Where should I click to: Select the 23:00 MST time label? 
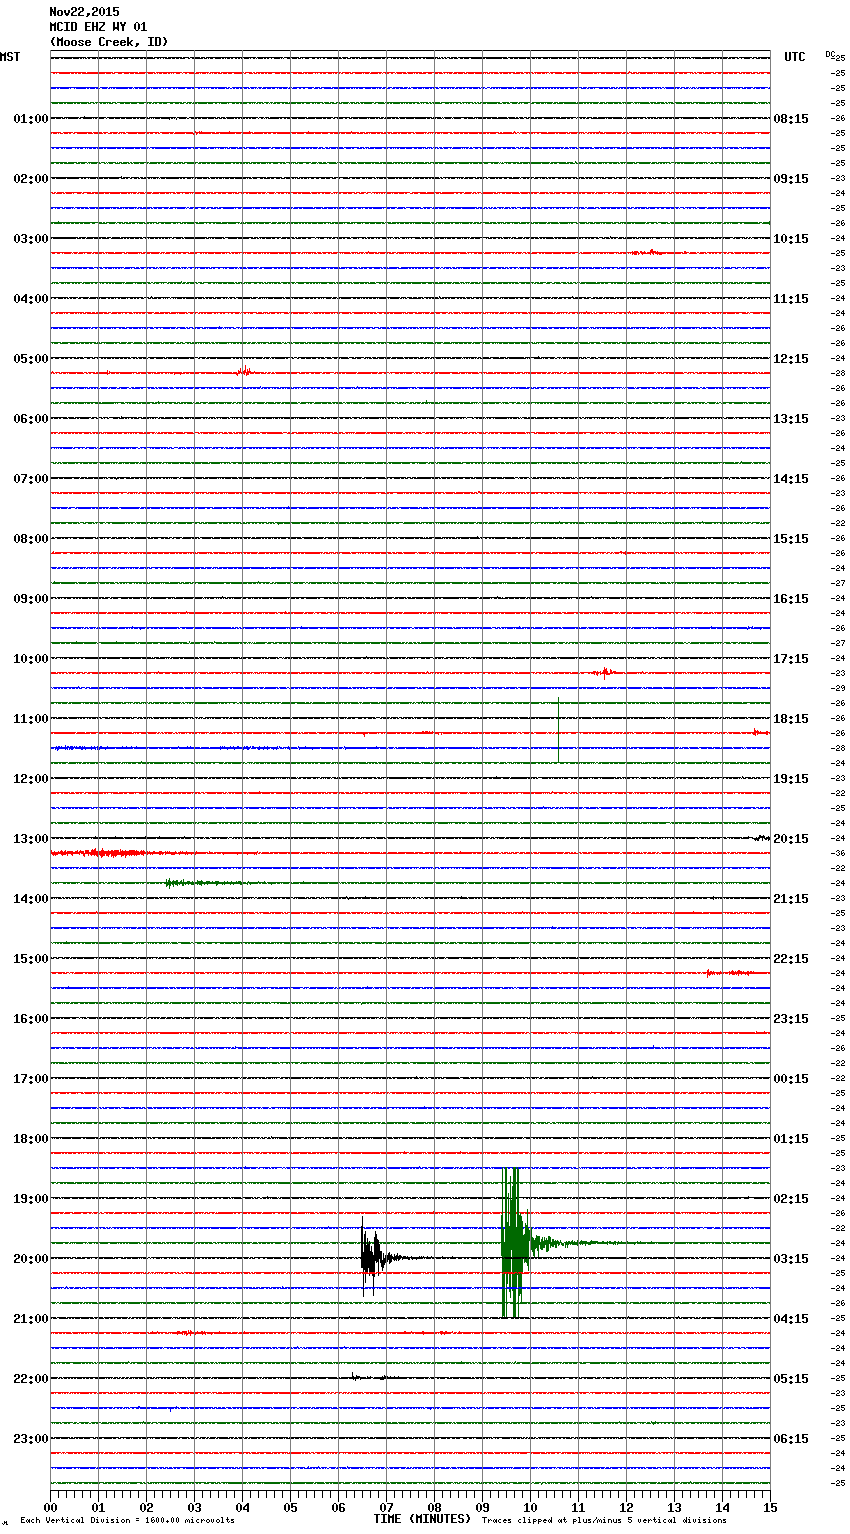[31, 1439]
